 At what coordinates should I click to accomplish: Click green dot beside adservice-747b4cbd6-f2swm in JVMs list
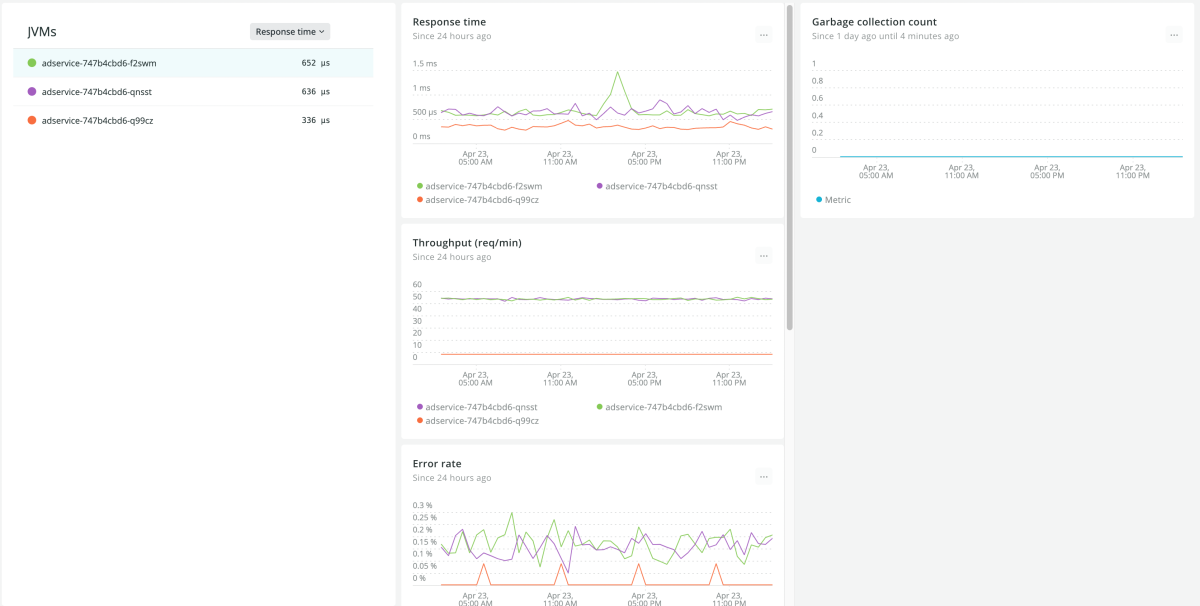[x=32, y=63]
